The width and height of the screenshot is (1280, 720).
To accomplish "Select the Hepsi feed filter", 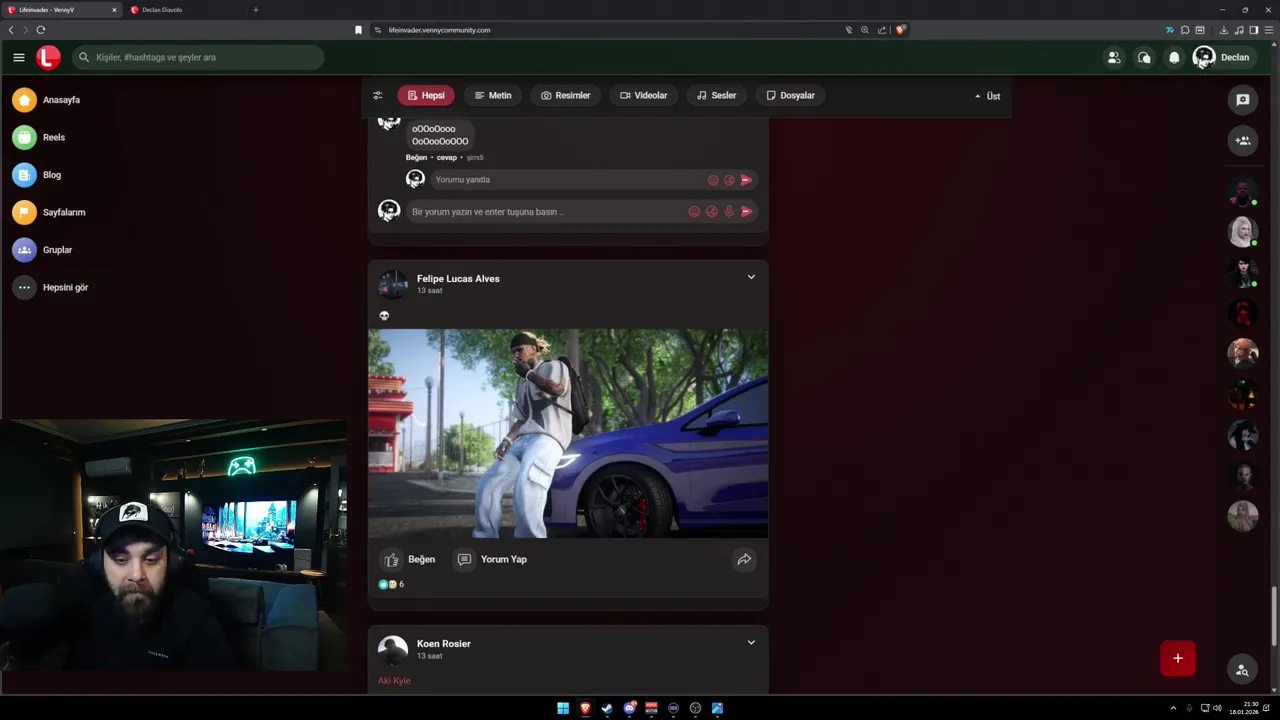I will [426, 95].
